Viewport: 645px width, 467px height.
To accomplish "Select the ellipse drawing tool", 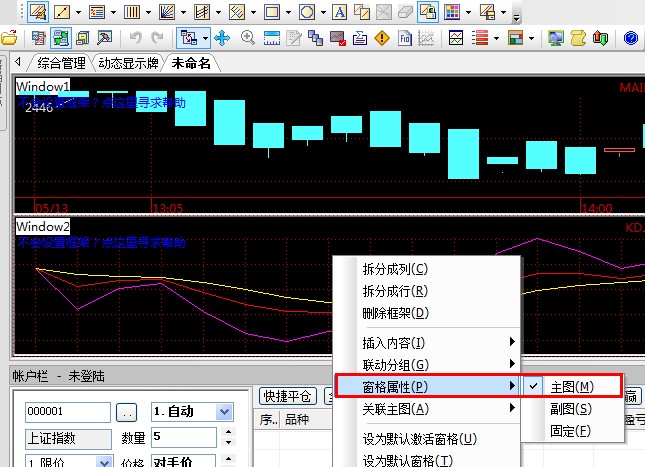I will (307, 13).
